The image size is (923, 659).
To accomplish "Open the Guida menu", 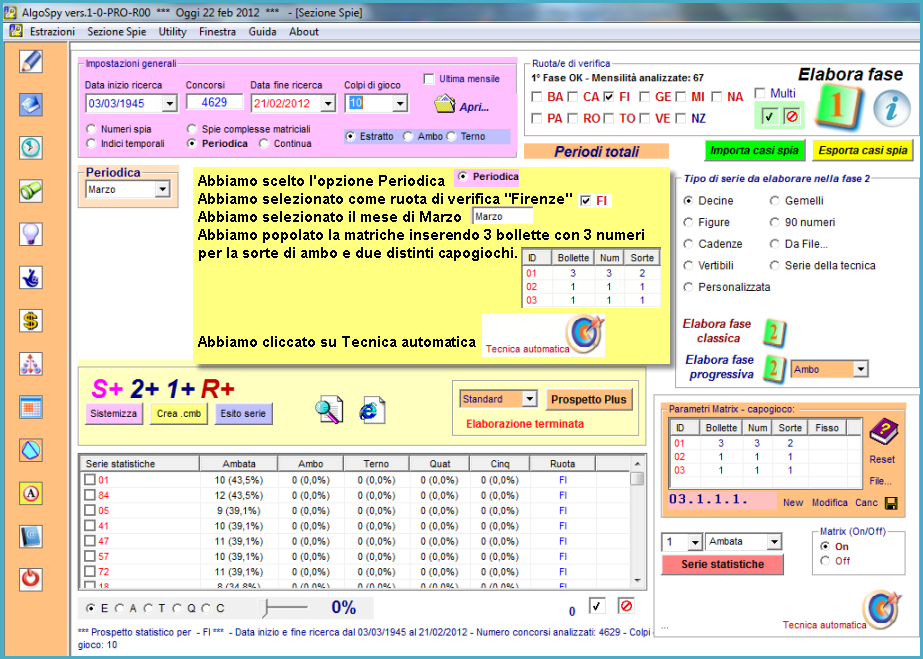I will click(x=263, y=32).
